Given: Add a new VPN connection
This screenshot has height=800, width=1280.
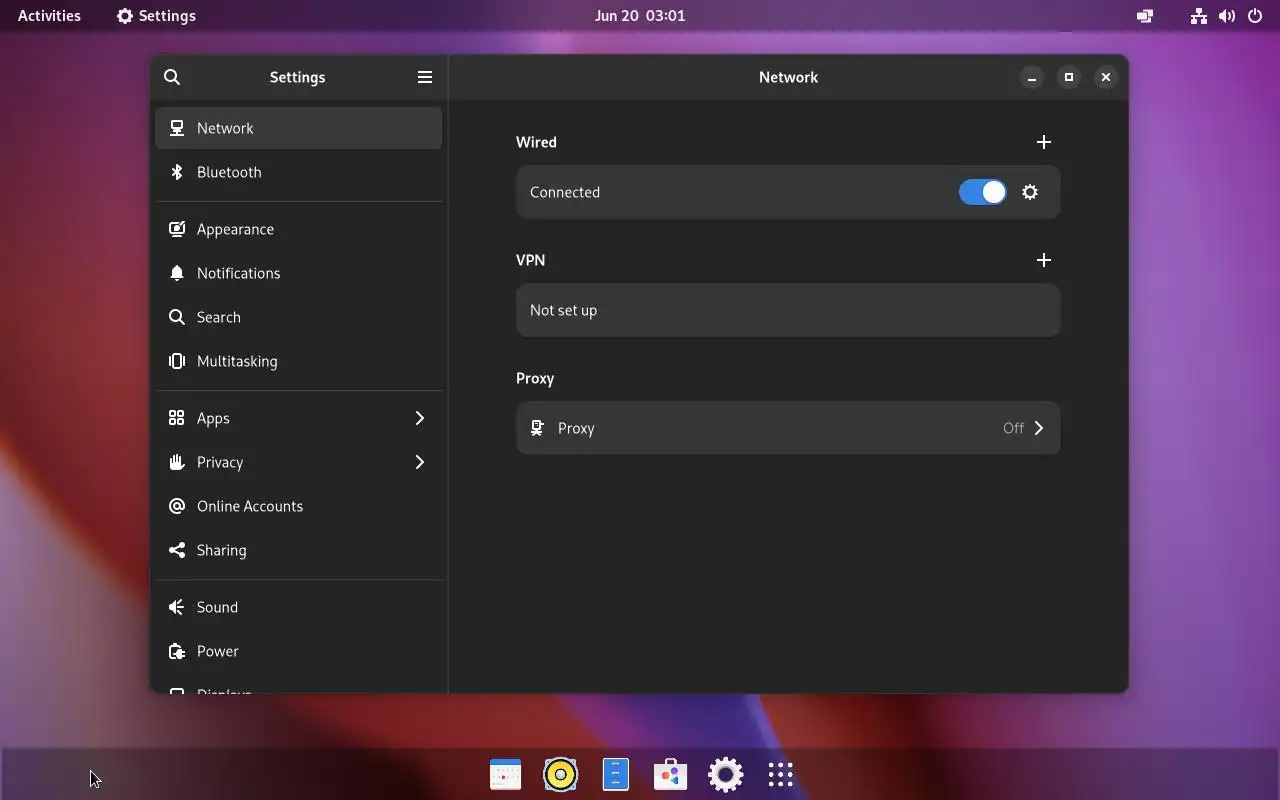Looking at the screenshot, I should point(1044,260).
